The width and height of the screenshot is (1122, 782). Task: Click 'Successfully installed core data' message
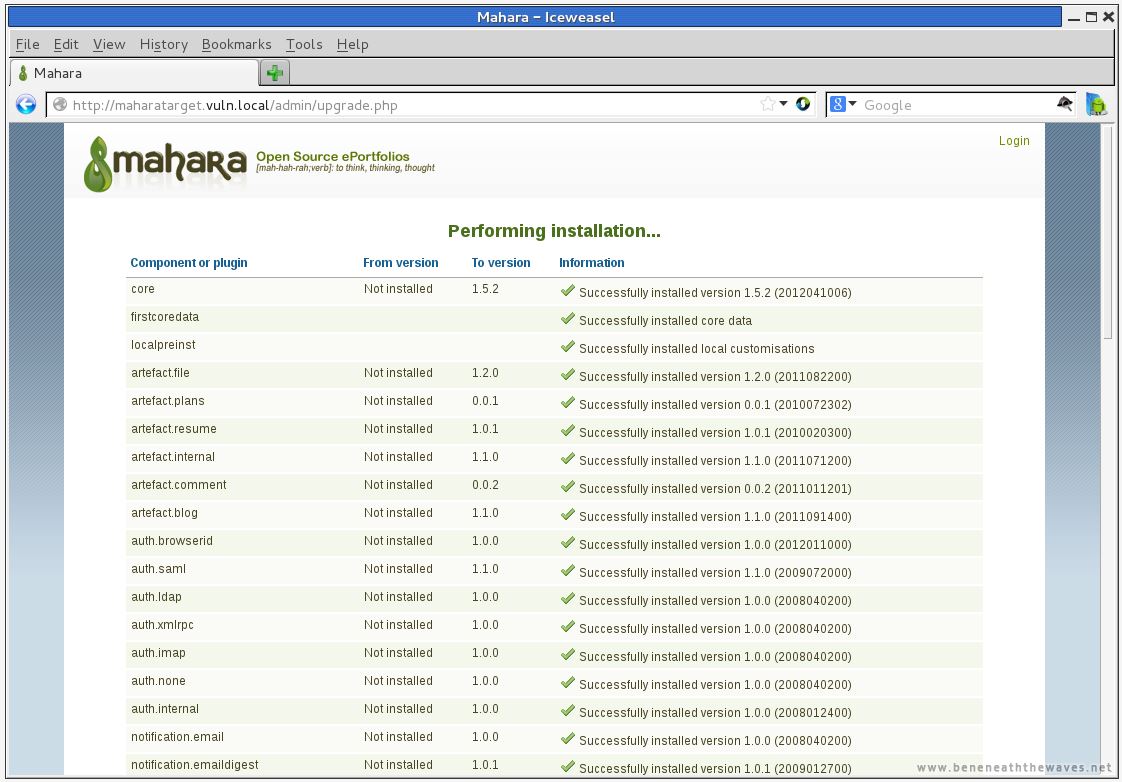[665, 321]
